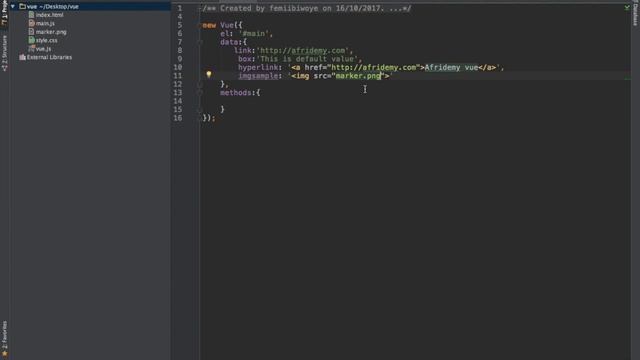Click the marker.png file icon
640x360 pixels.
(31, 31)
